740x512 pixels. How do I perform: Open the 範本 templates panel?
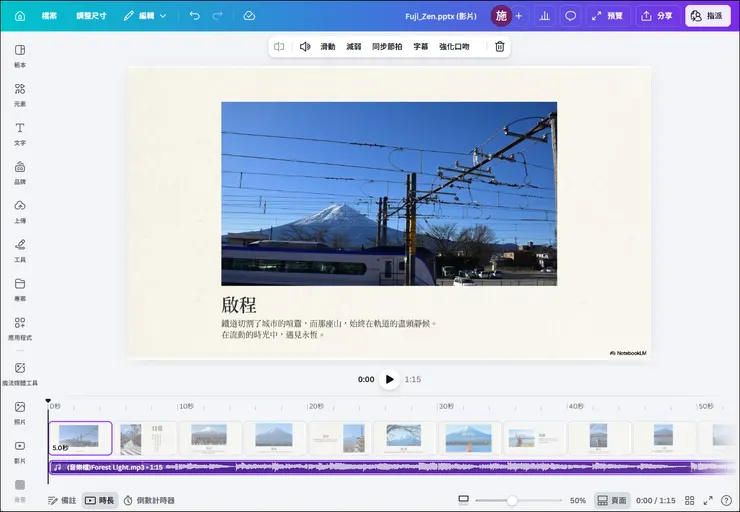point(20,56)
